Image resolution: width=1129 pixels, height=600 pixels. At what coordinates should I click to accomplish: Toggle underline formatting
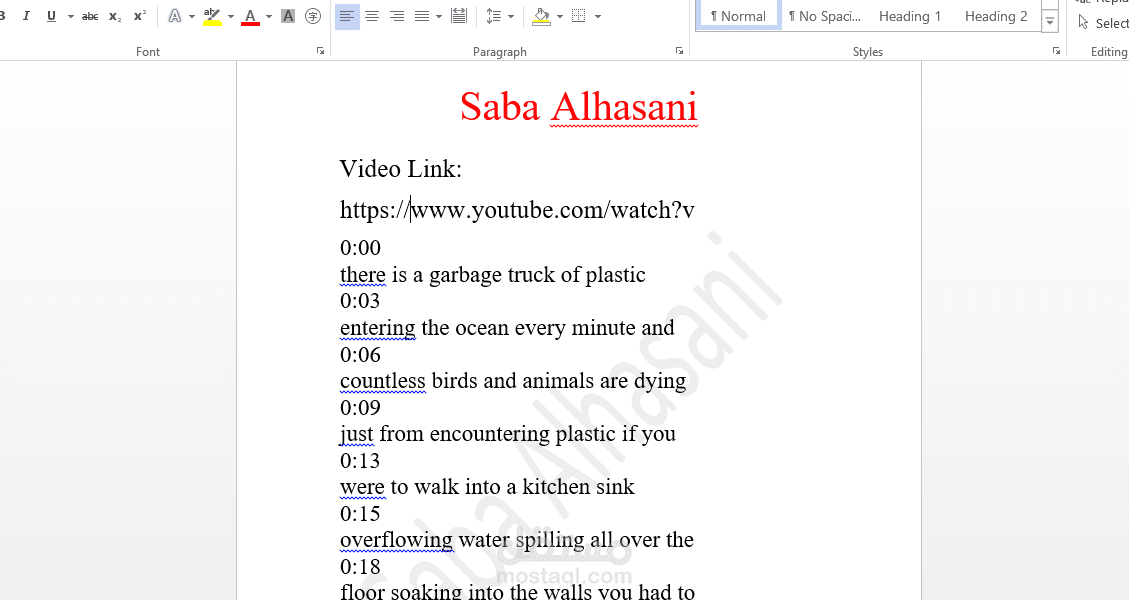click(51, 16)
